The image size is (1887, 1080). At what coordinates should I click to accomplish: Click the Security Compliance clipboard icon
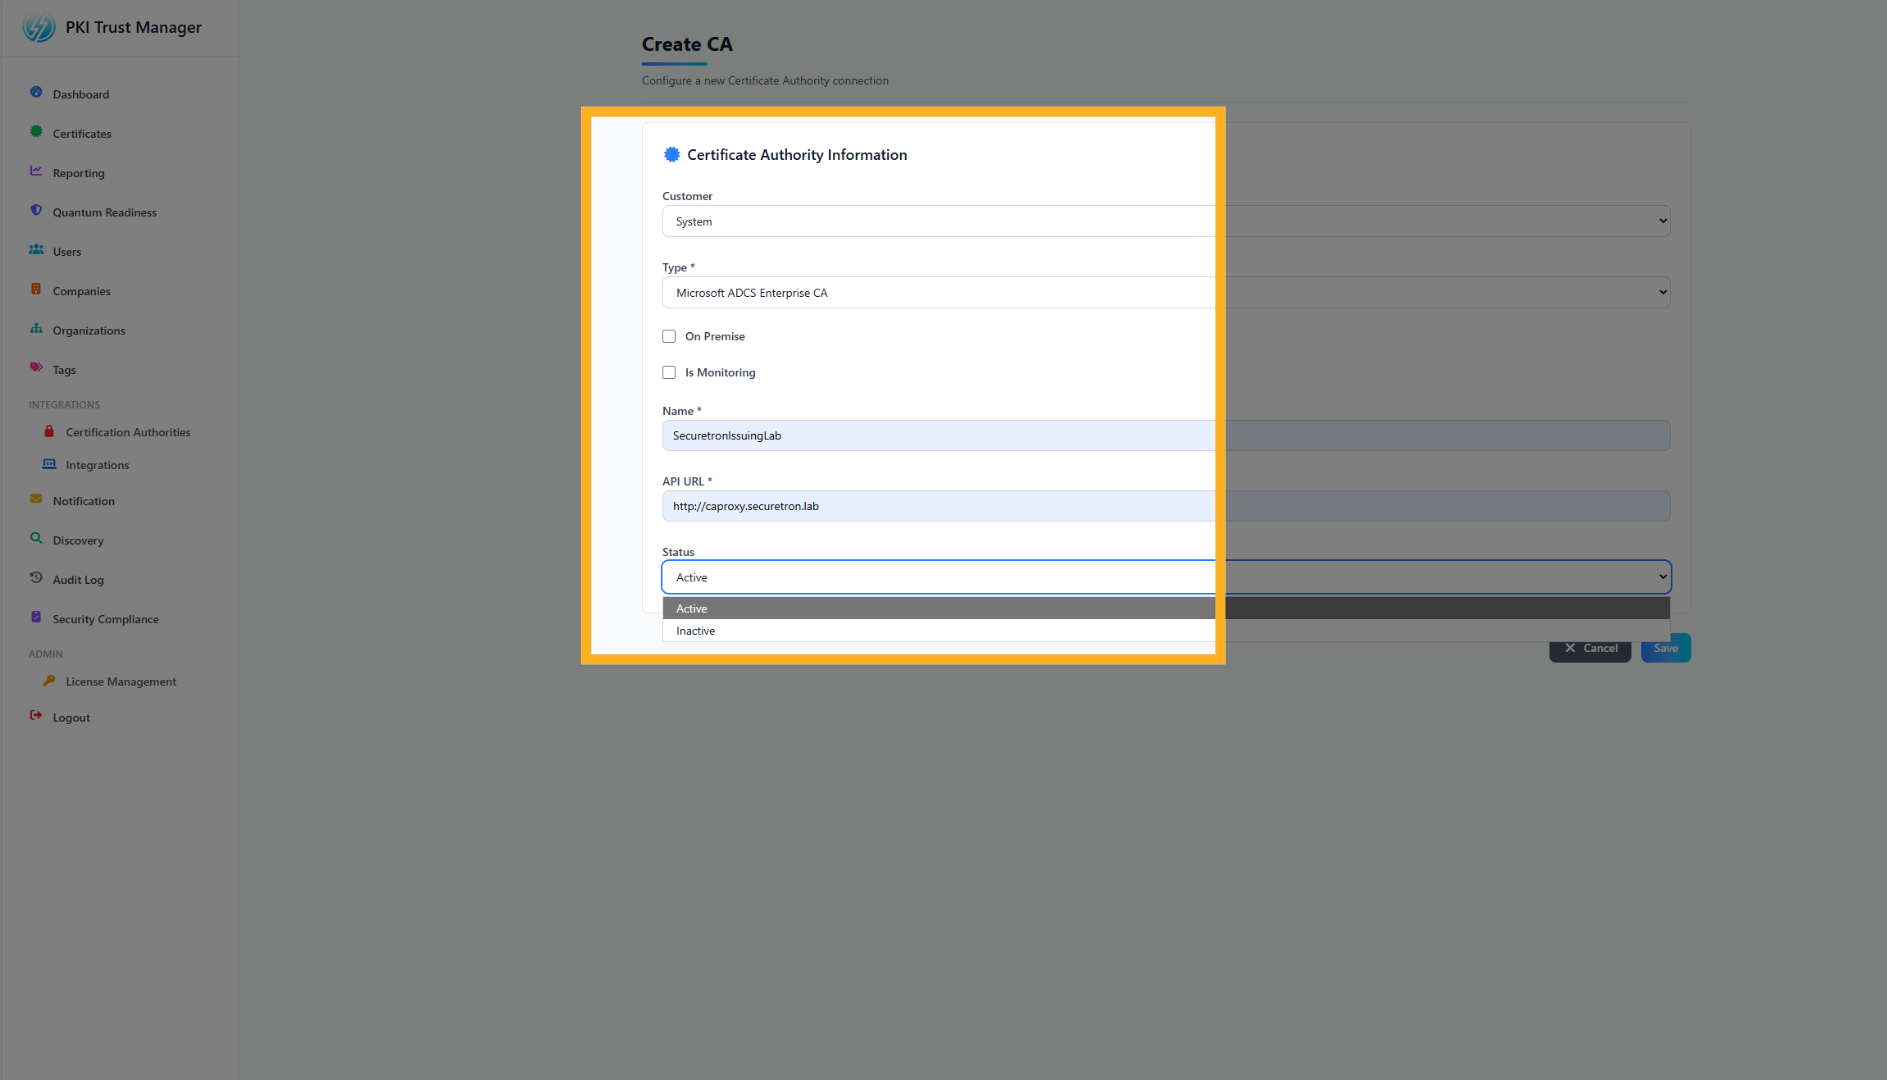tap(36, 618)
